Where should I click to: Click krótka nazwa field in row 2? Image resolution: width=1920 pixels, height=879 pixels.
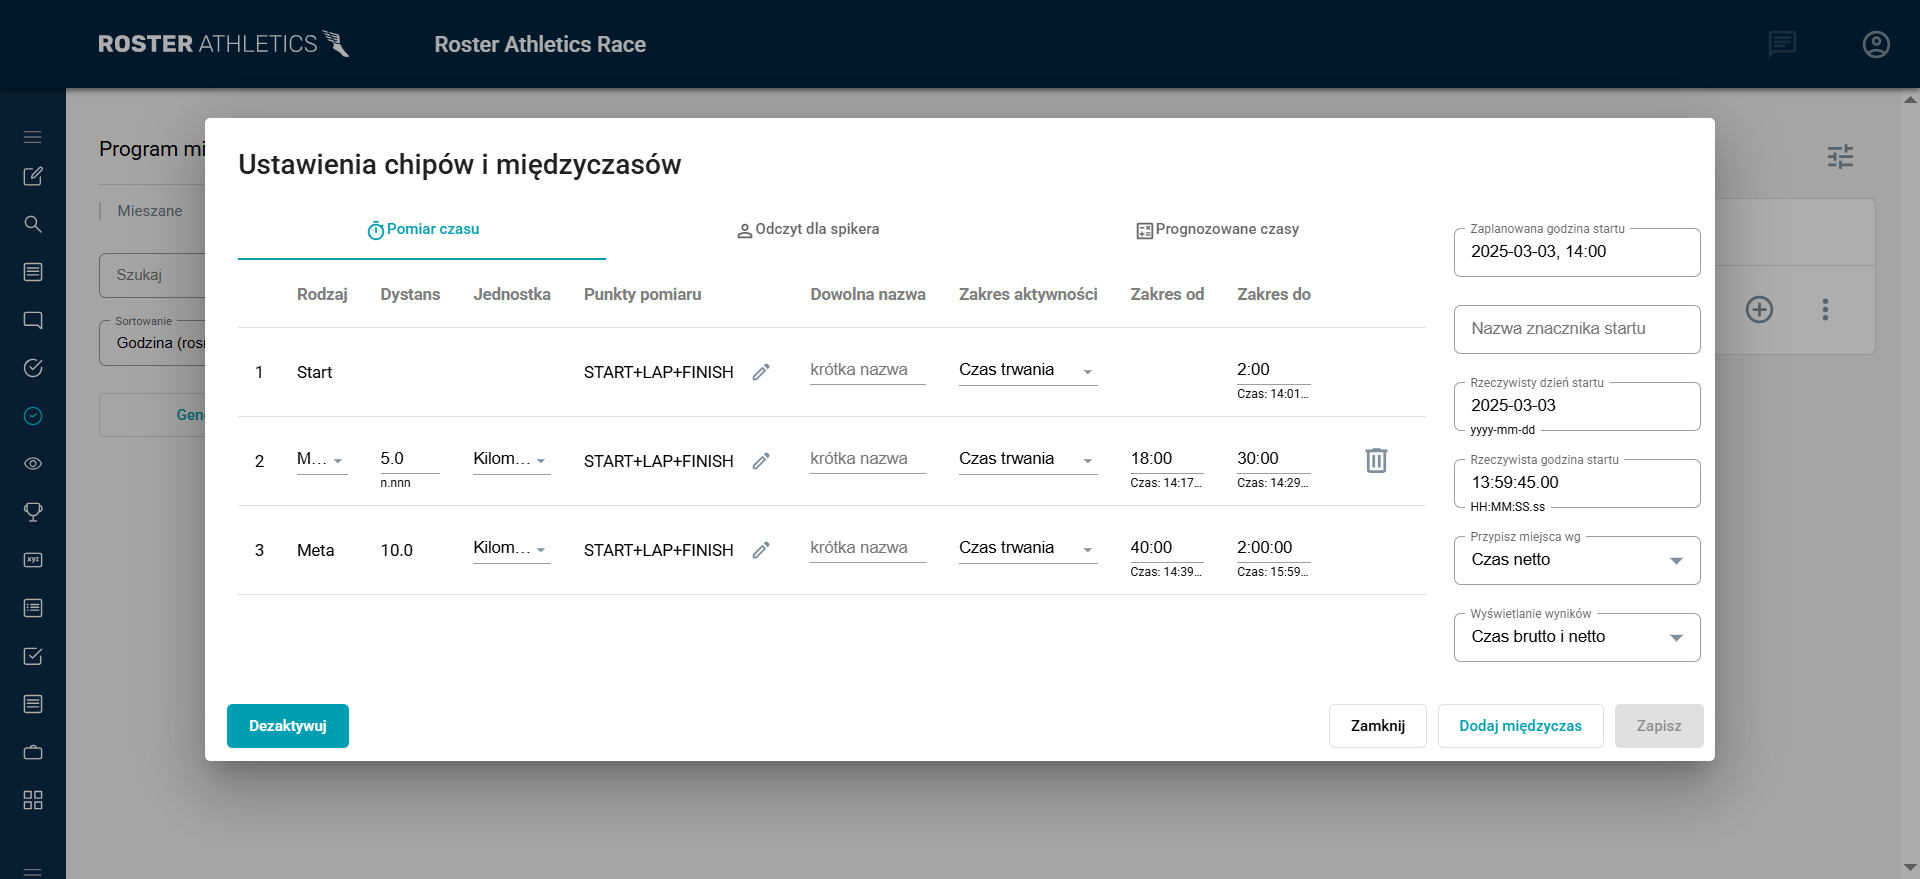(x=868, y=459)
